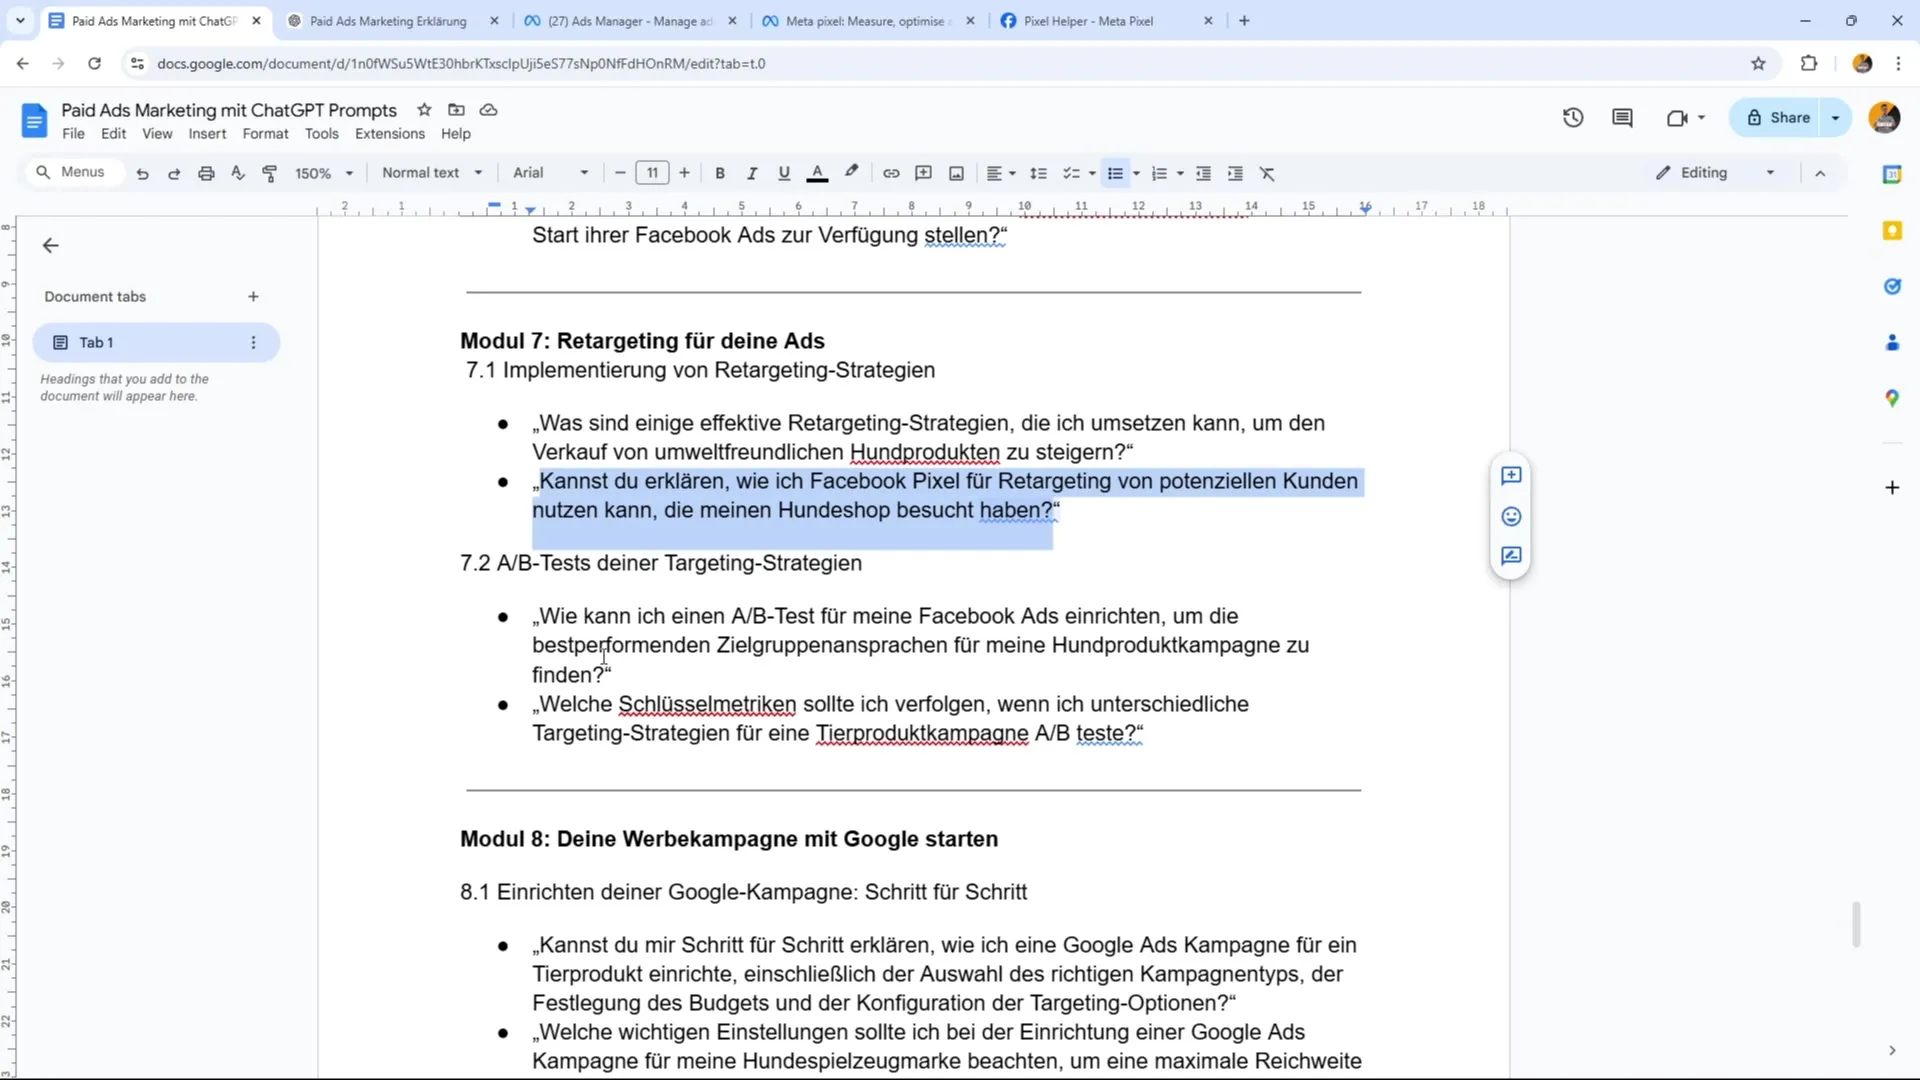The image size is (1920, 1080).
Task: Open line and paragraph spacing icon
Action: (x=1038, y=173)
